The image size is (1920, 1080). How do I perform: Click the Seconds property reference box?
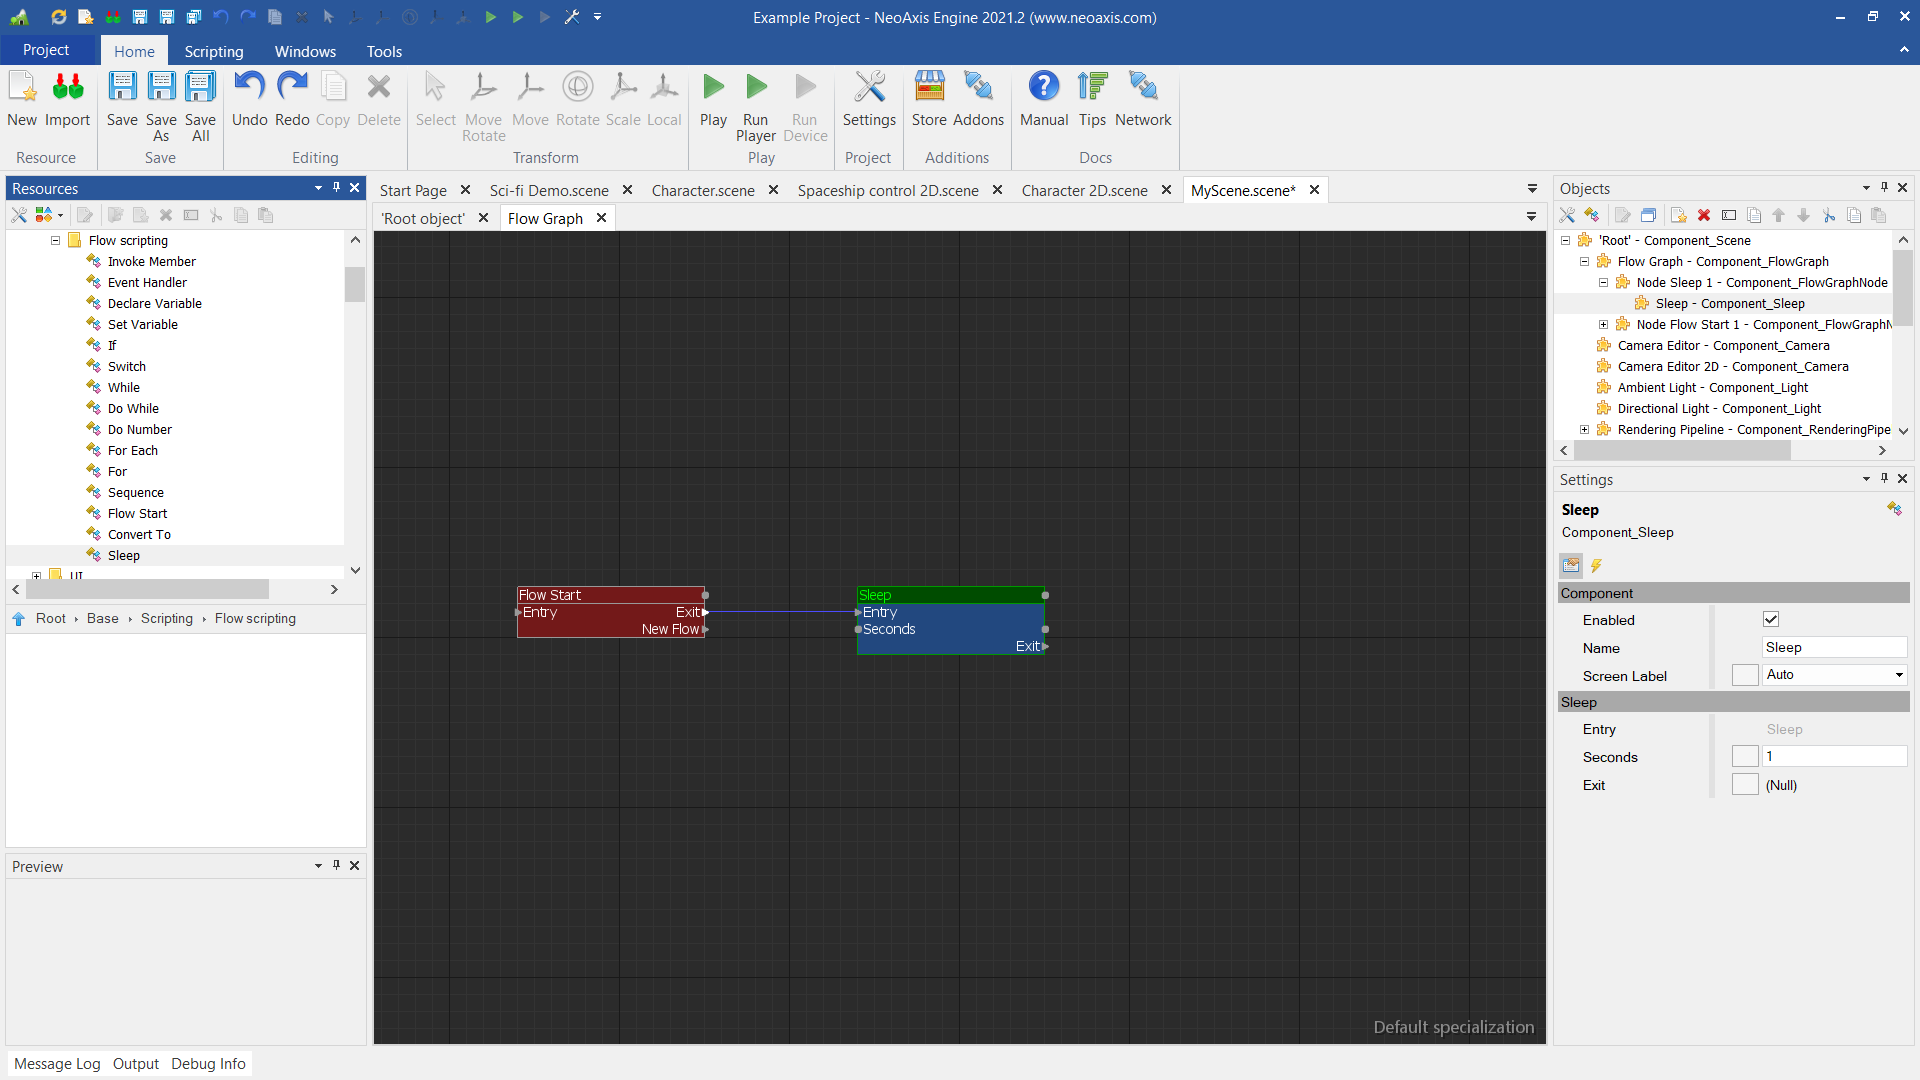[1745, 757]
